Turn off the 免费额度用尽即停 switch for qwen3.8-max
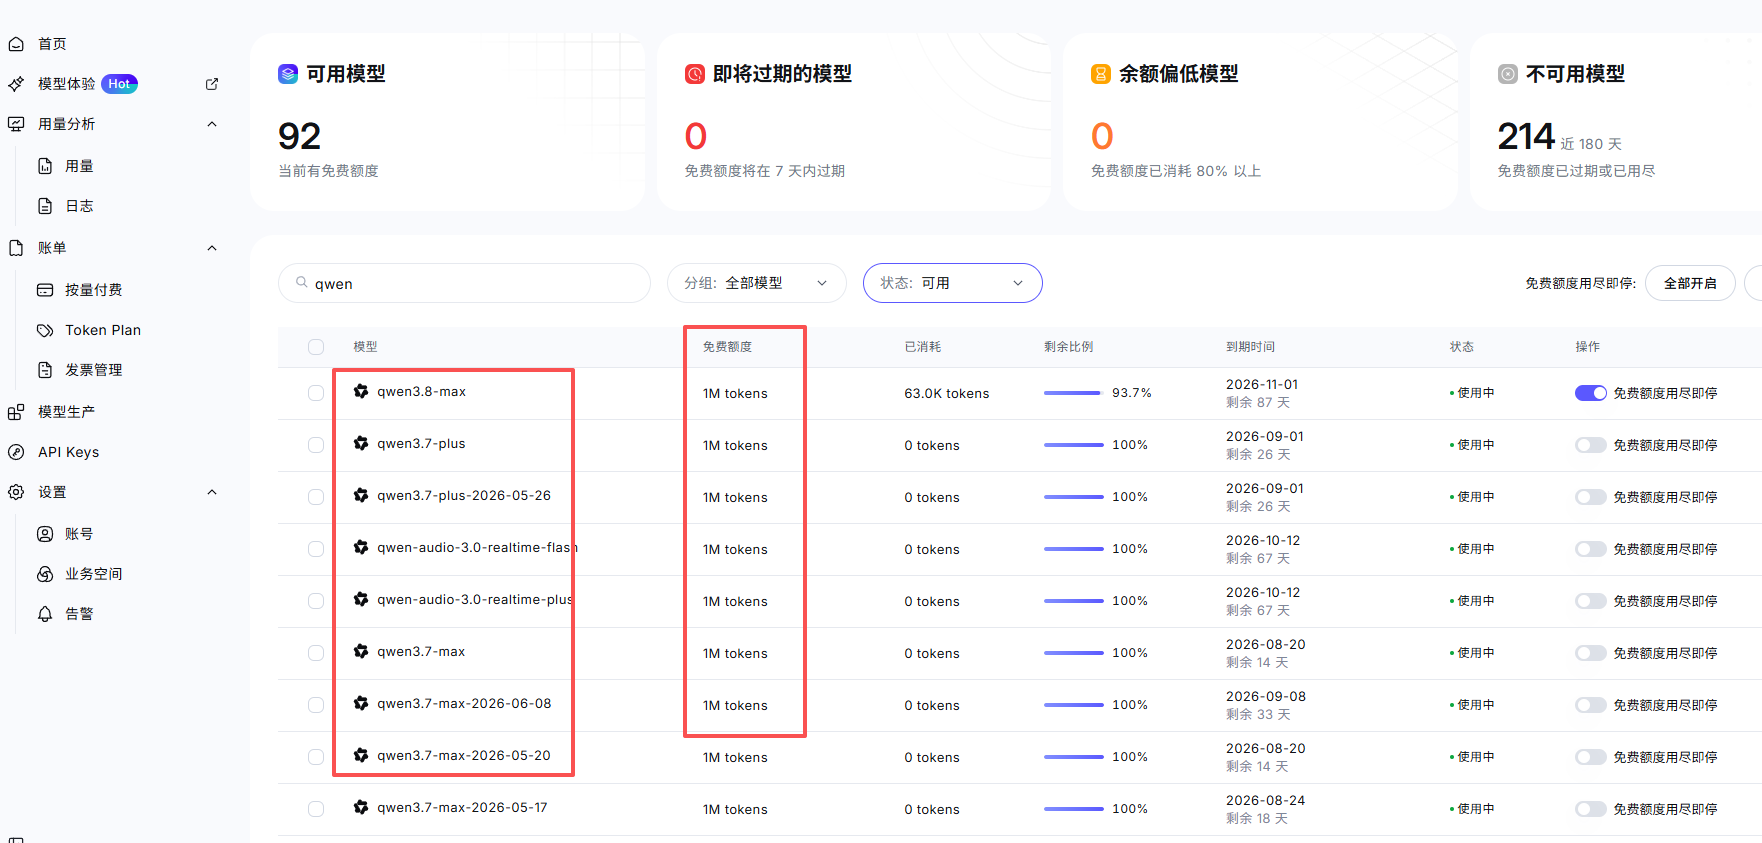 point(1591,393)
